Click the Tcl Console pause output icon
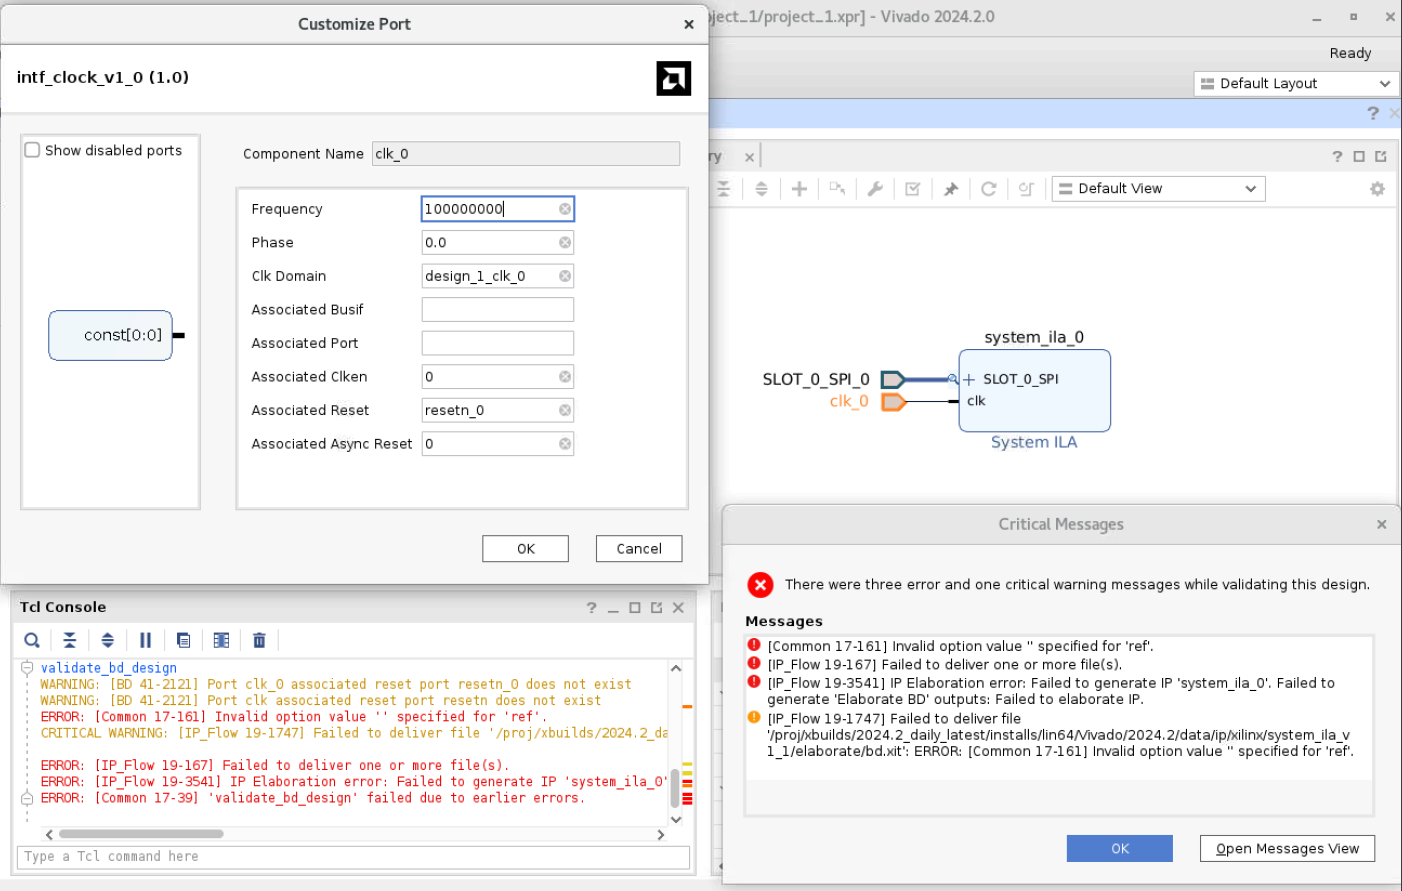Screen dimensions: 1402x891 click(146, 640)
